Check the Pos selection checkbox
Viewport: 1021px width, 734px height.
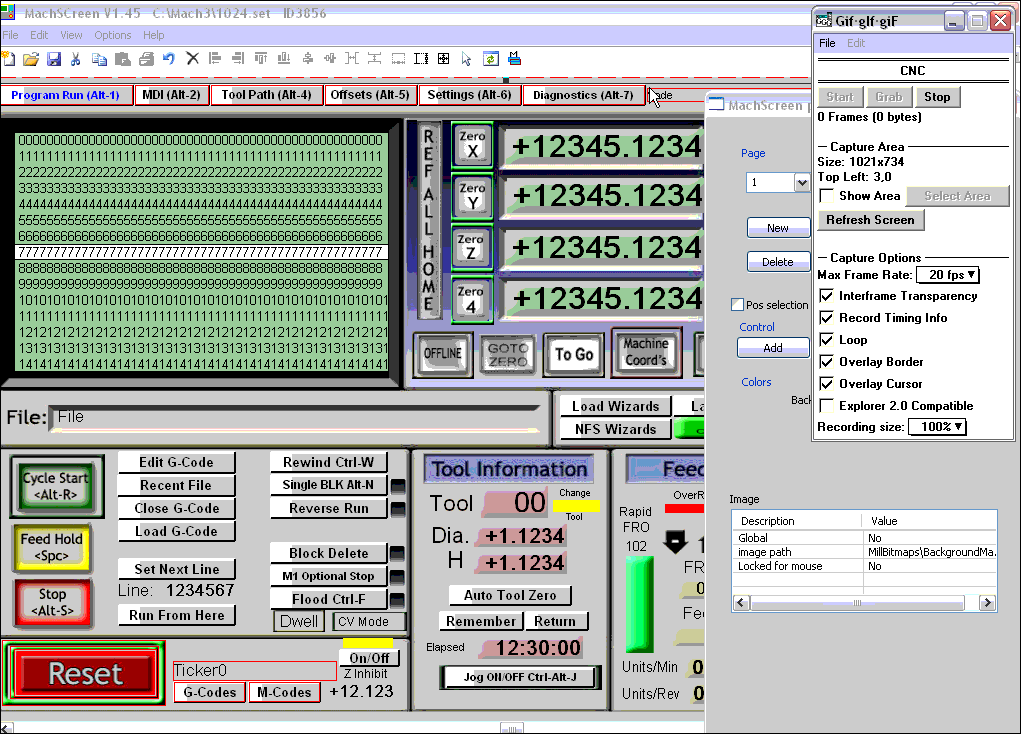coord(737,305)
